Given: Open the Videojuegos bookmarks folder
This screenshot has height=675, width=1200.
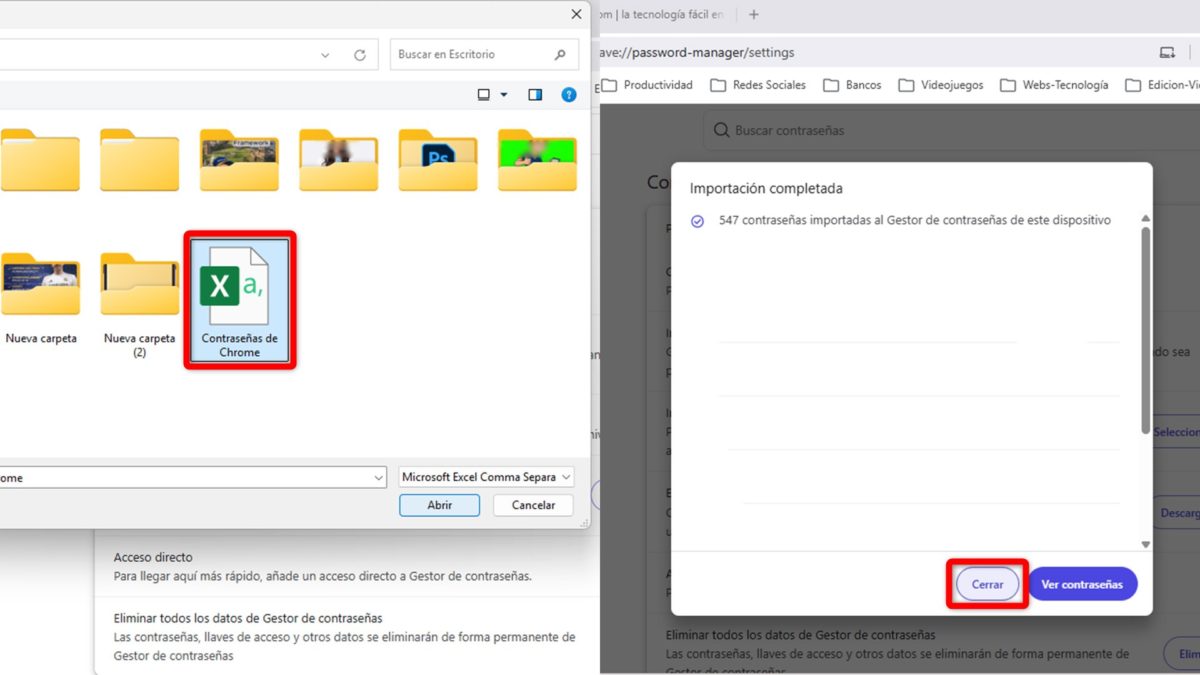Looking at the screenshot, I should click(x=940, y=85).
